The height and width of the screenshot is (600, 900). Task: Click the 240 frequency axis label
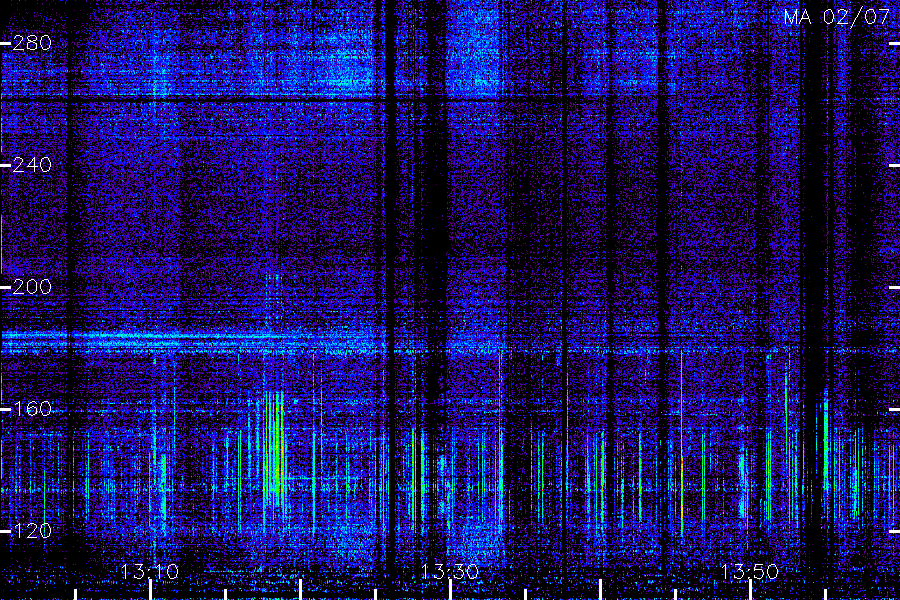(32, 165)
